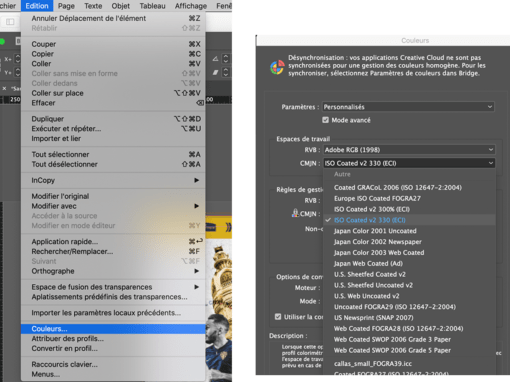Select Autre in the CMJN list
510x382 pixels.
tap(409, 174)
